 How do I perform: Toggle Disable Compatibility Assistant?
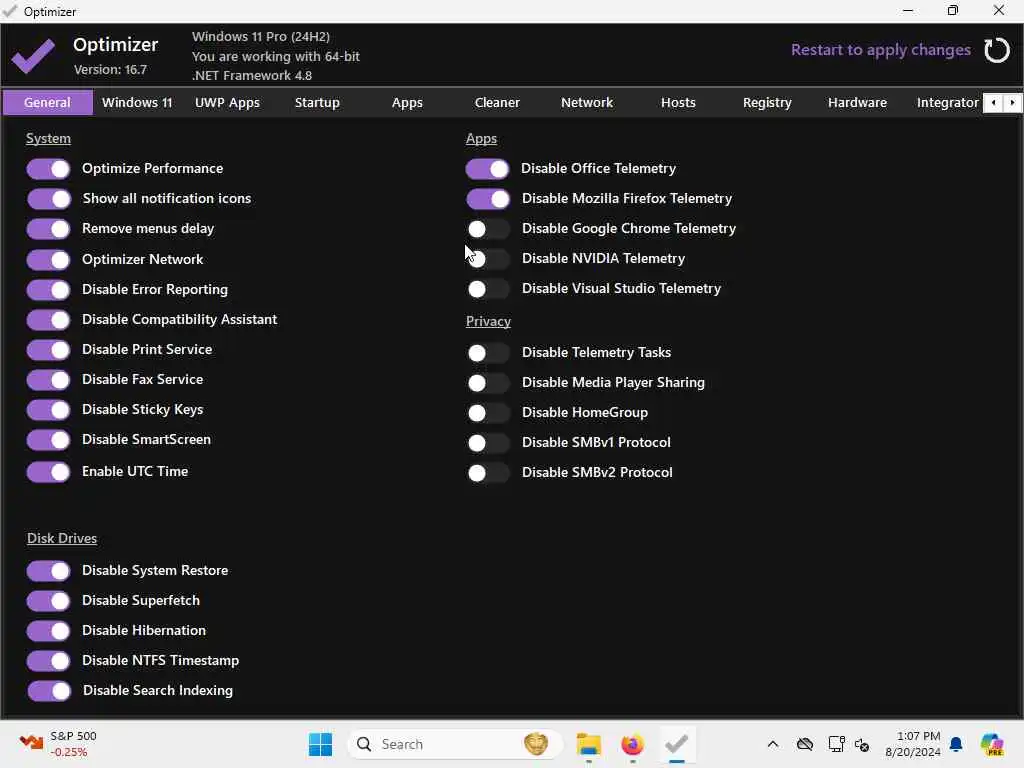[x=48, y=320]
